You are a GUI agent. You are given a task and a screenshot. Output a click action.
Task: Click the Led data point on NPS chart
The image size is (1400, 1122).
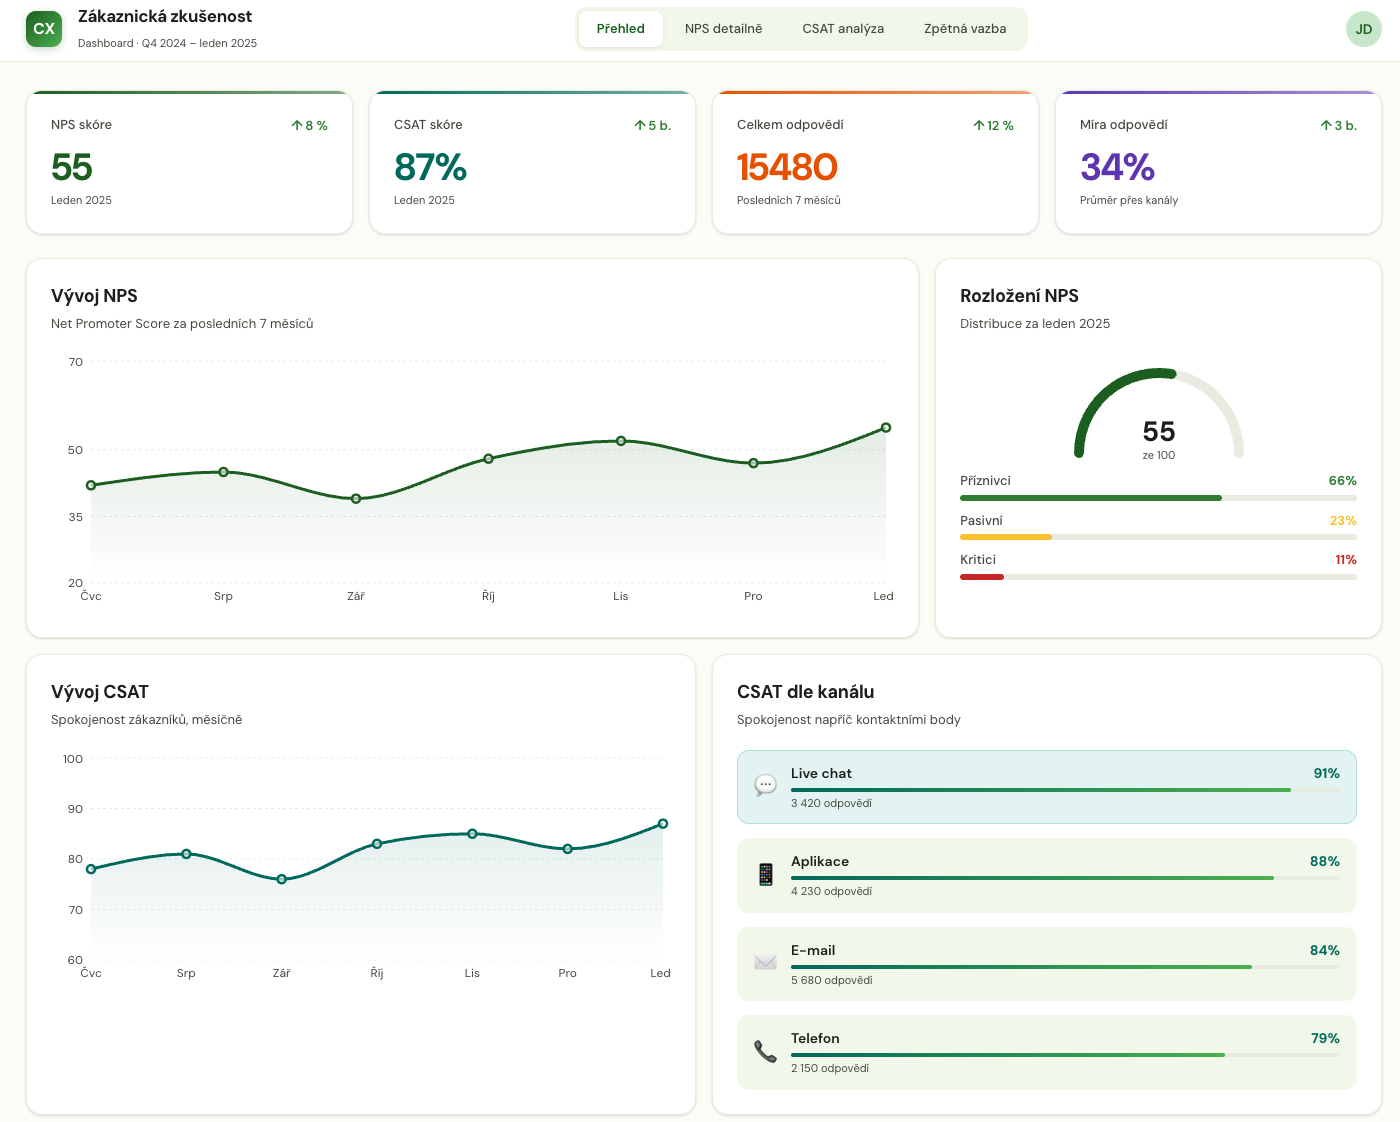coord(885,428)
